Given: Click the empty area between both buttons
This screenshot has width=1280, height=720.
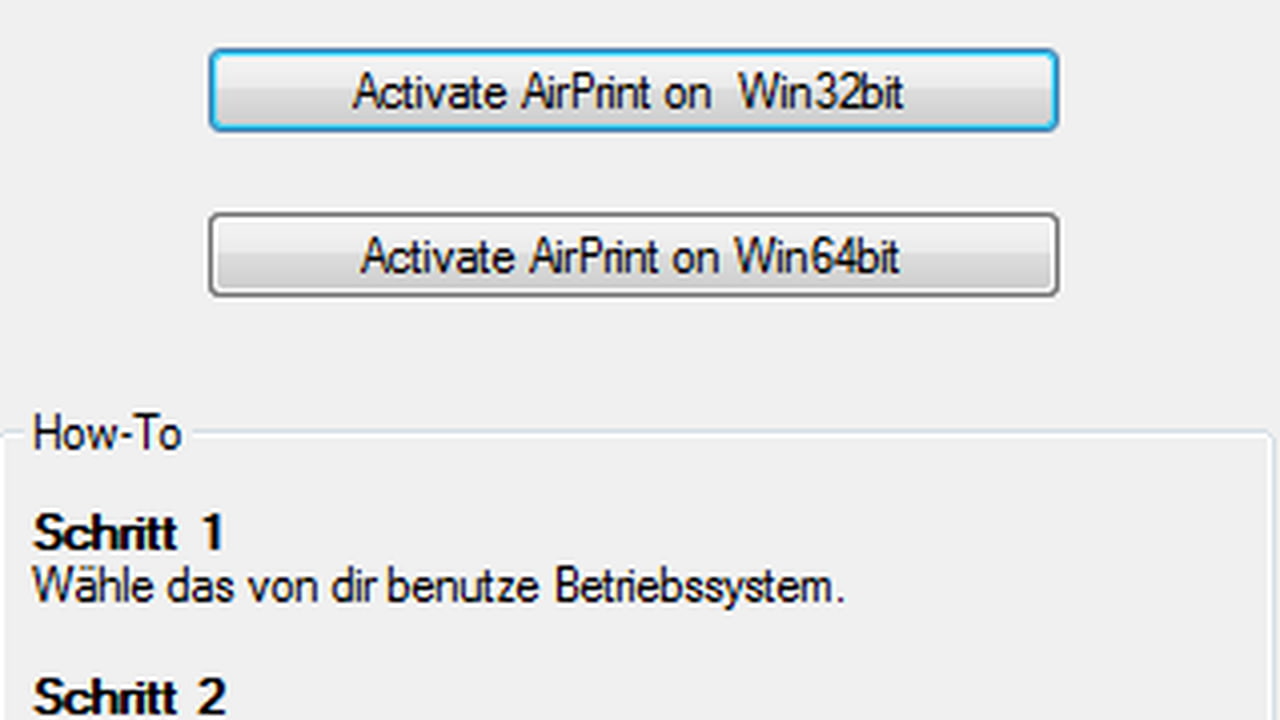Looking at the screenshot, I should point(633,172).
